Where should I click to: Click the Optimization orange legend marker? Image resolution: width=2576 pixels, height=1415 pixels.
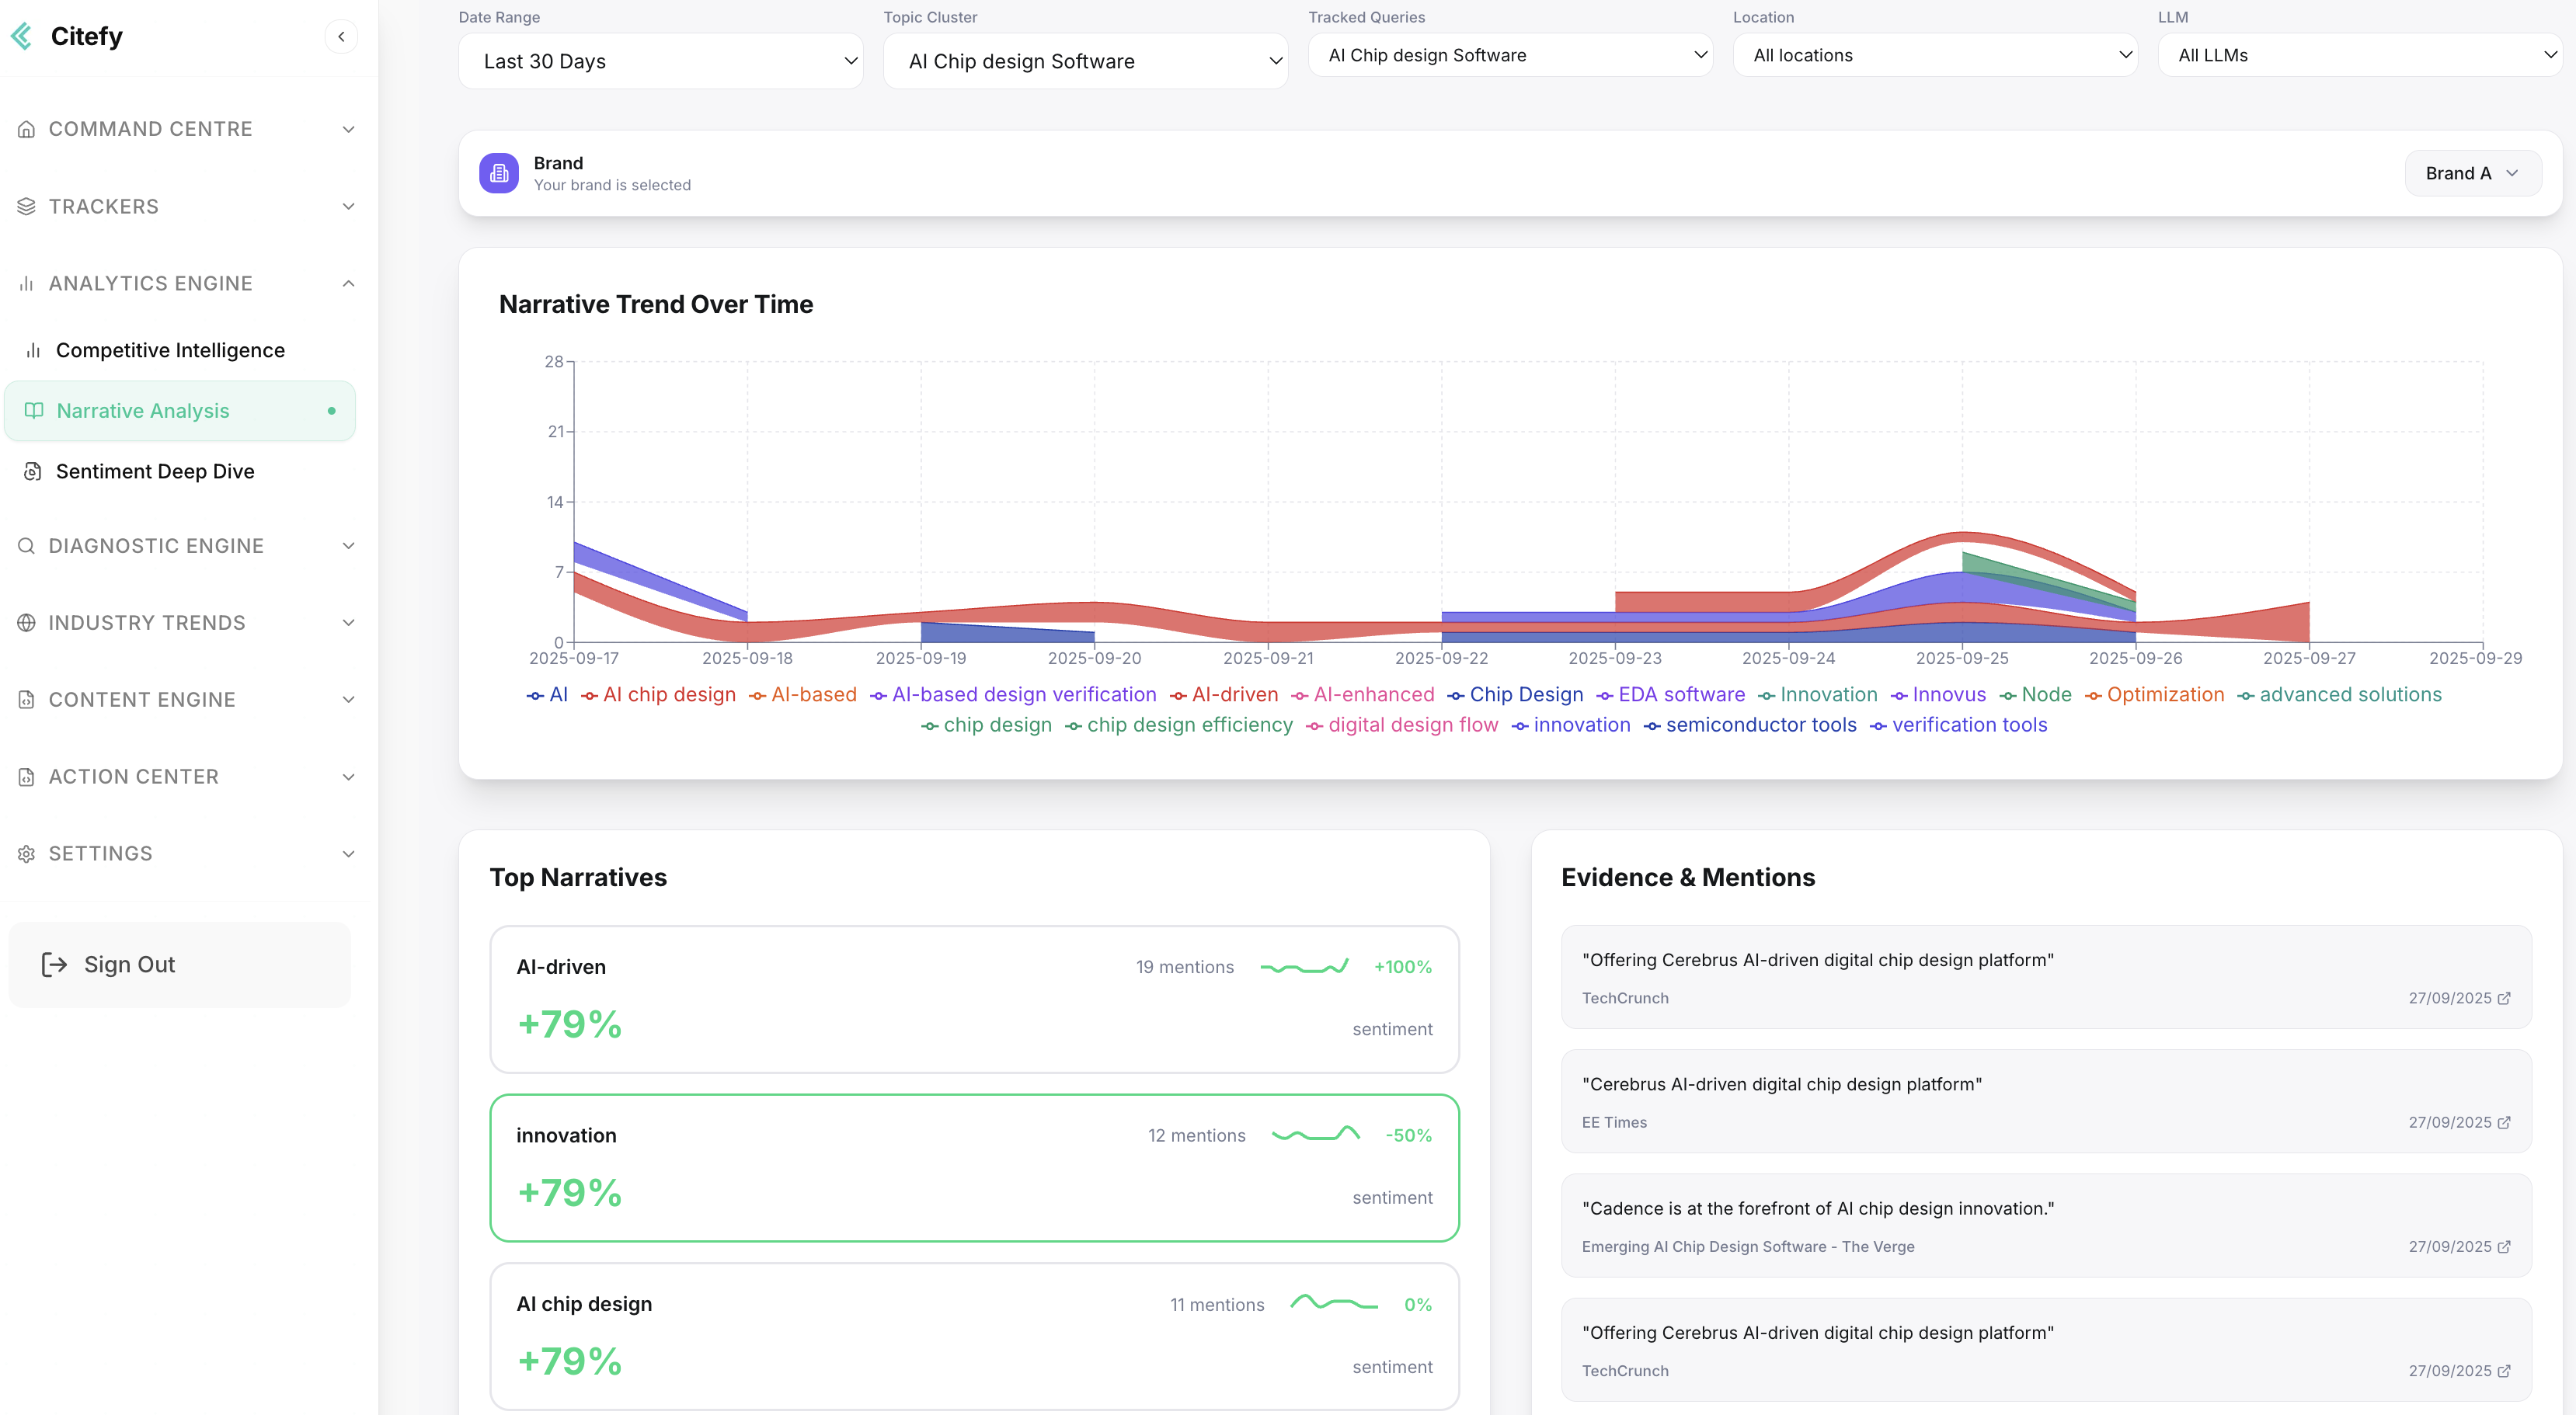tap(2093, 695)
